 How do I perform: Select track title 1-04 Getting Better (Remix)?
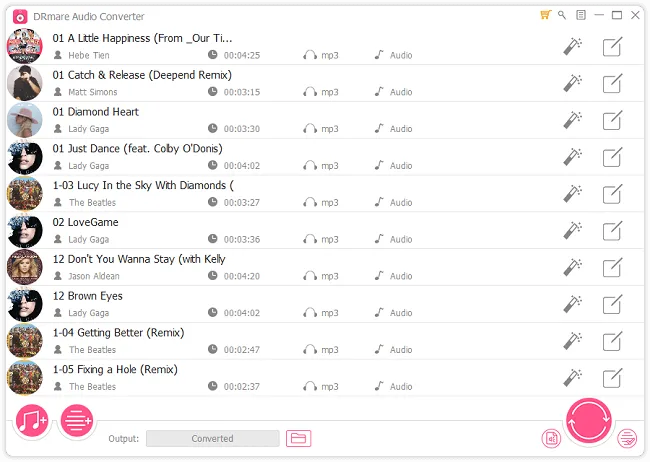point(119,333)
